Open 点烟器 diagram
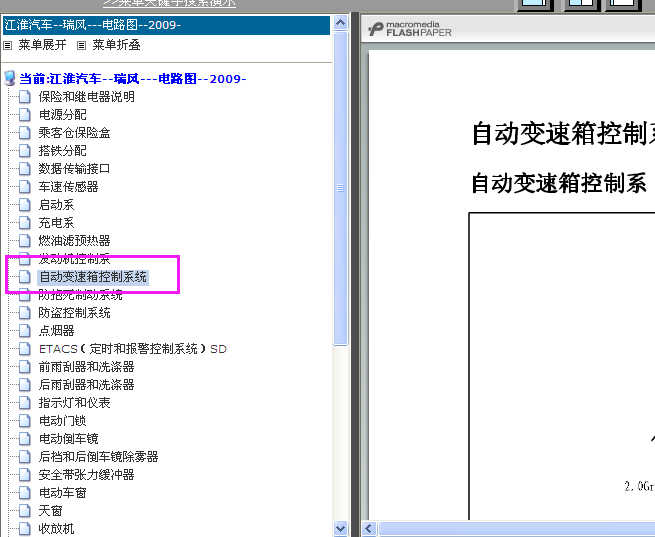Image resolution: width=655 pixels, height=537 pixels. coord(56,331)
